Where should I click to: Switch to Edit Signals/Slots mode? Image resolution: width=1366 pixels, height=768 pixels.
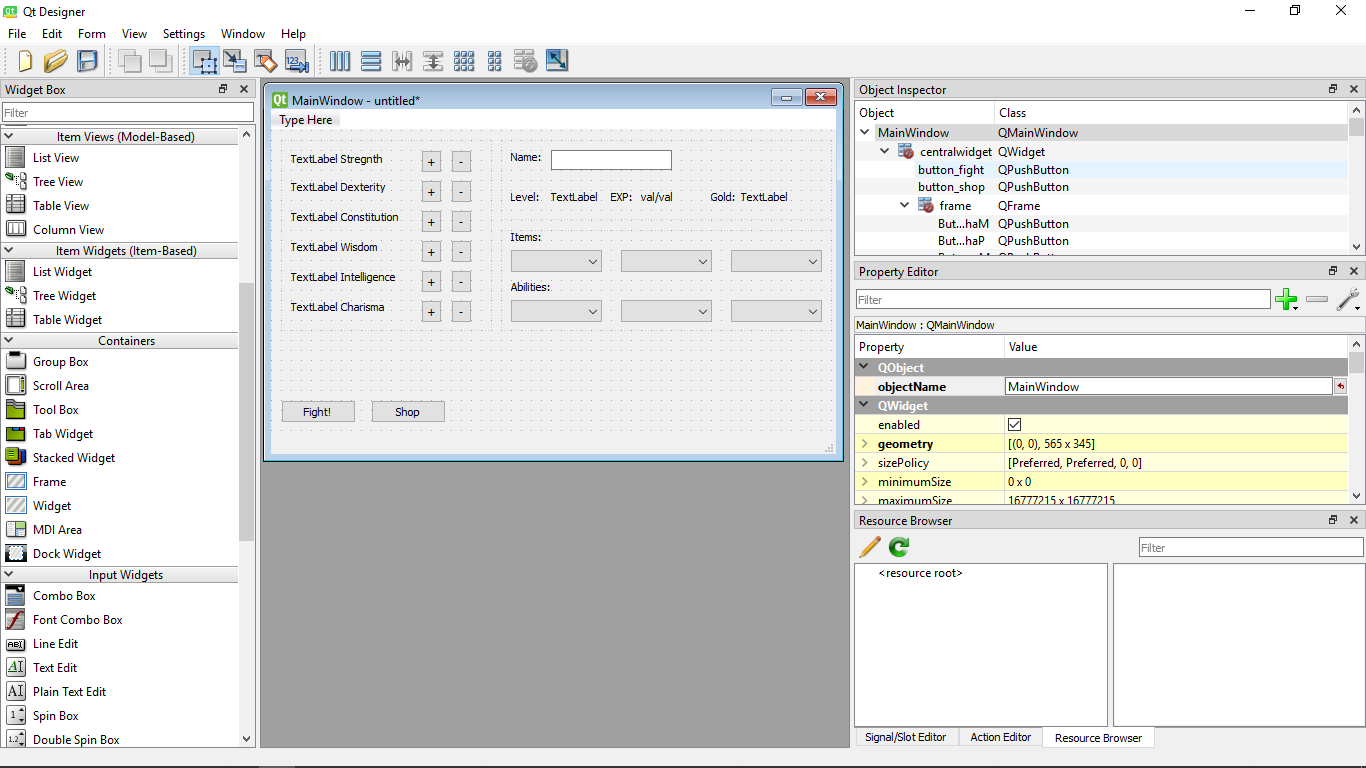click(235, 61)
